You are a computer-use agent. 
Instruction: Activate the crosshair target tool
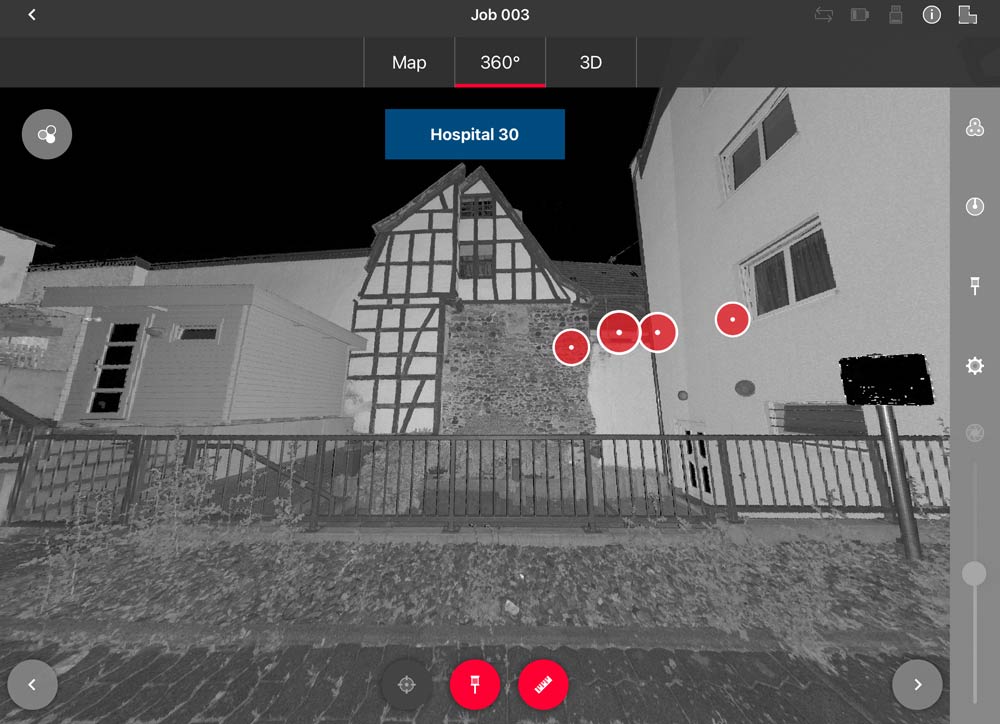(406, 684)
